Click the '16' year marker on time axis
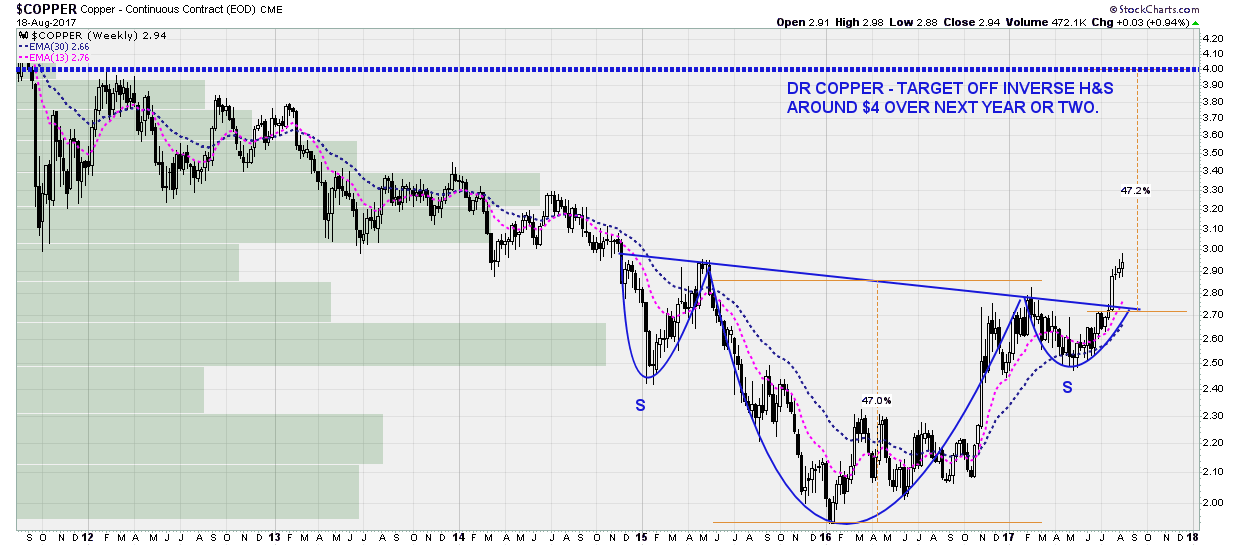This screenshot has width=1240, height=546. [x=828, y=536]
